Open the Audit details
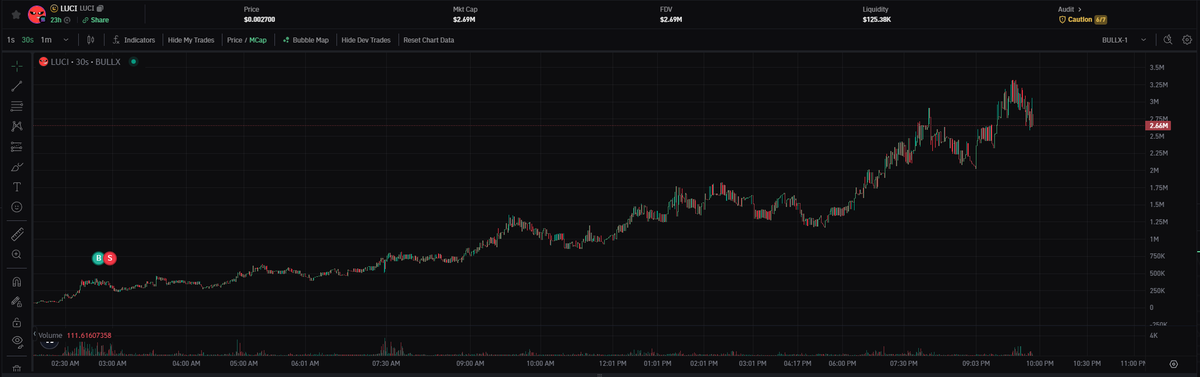This screenshot has width=1200, height=377. [1069, 9]
